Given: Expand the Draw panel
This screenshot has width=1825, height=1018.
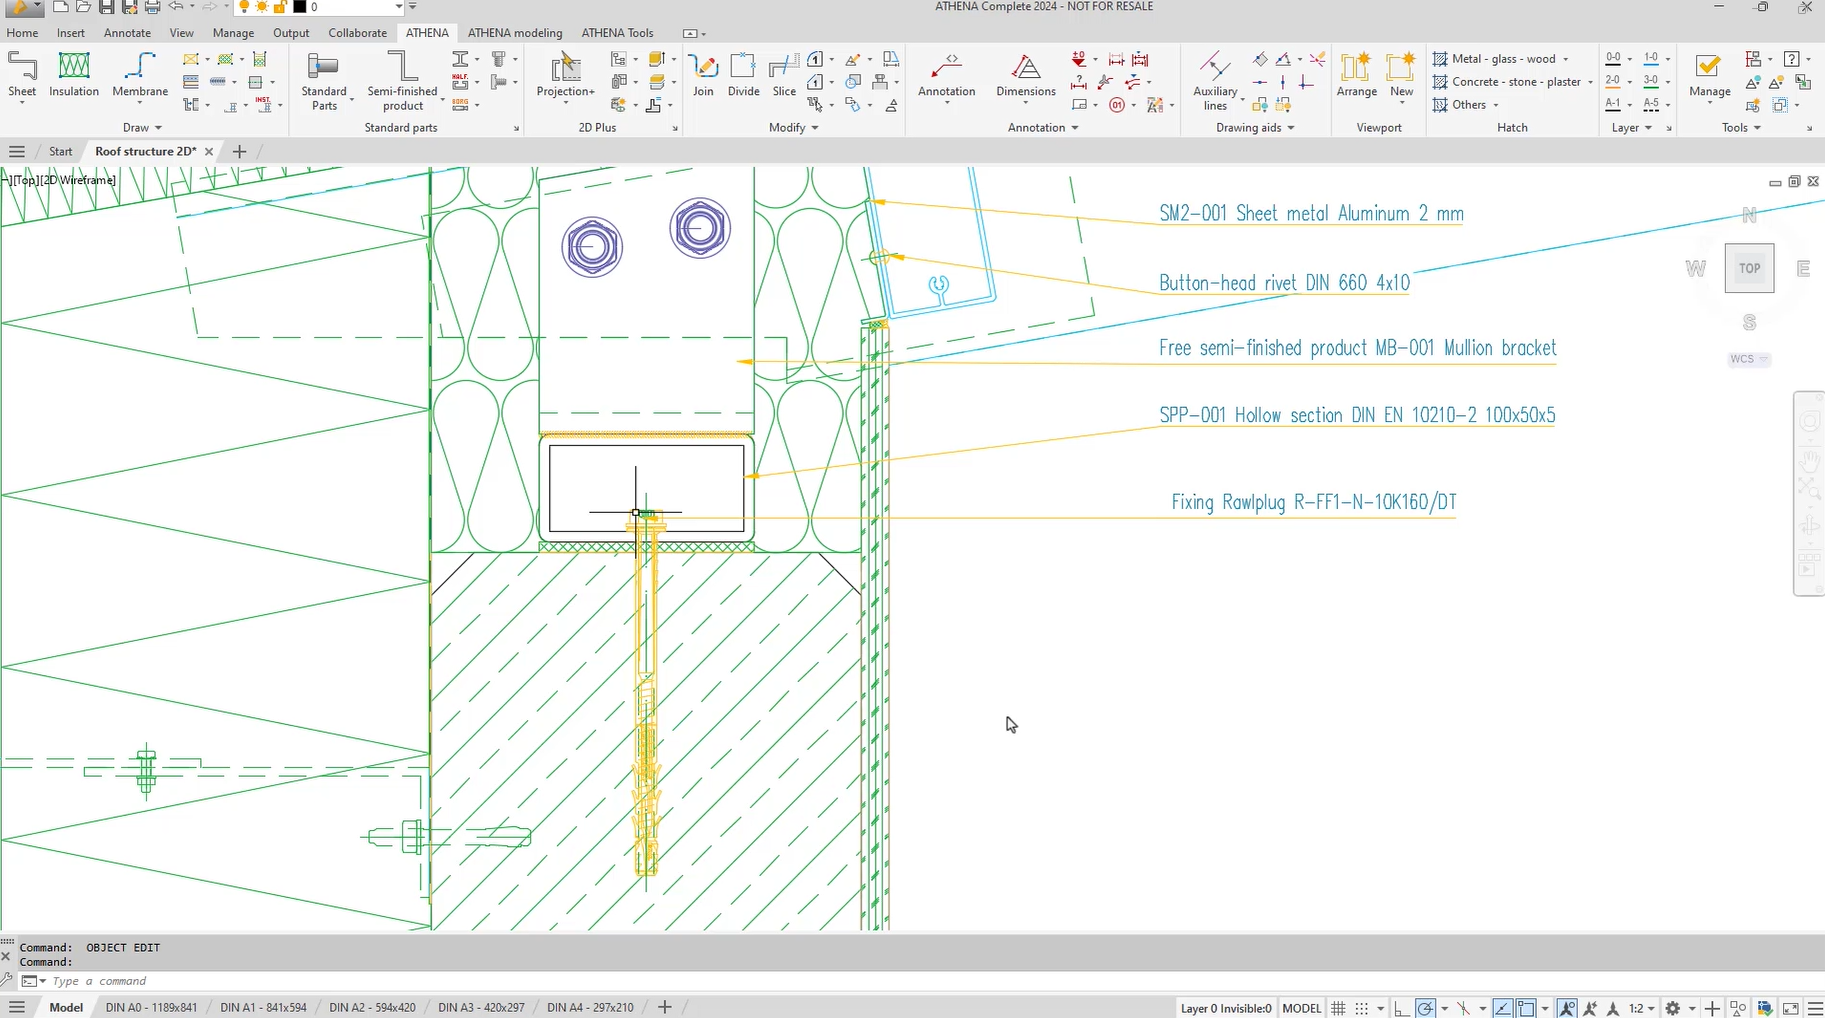Looking at the screenshot, I should pyautogui.click(x=142, y=128).
